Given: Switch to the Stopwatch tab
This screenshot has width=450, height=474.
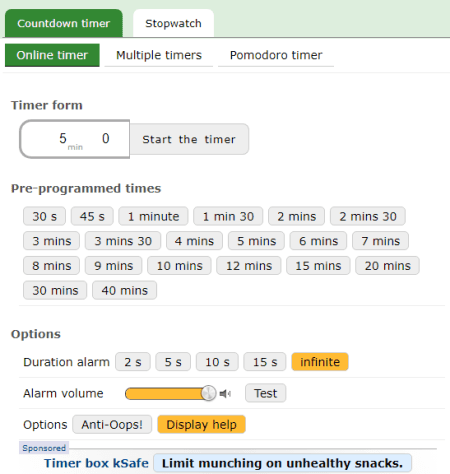Looking at the screenshot, I should click(x=173, y=23).
